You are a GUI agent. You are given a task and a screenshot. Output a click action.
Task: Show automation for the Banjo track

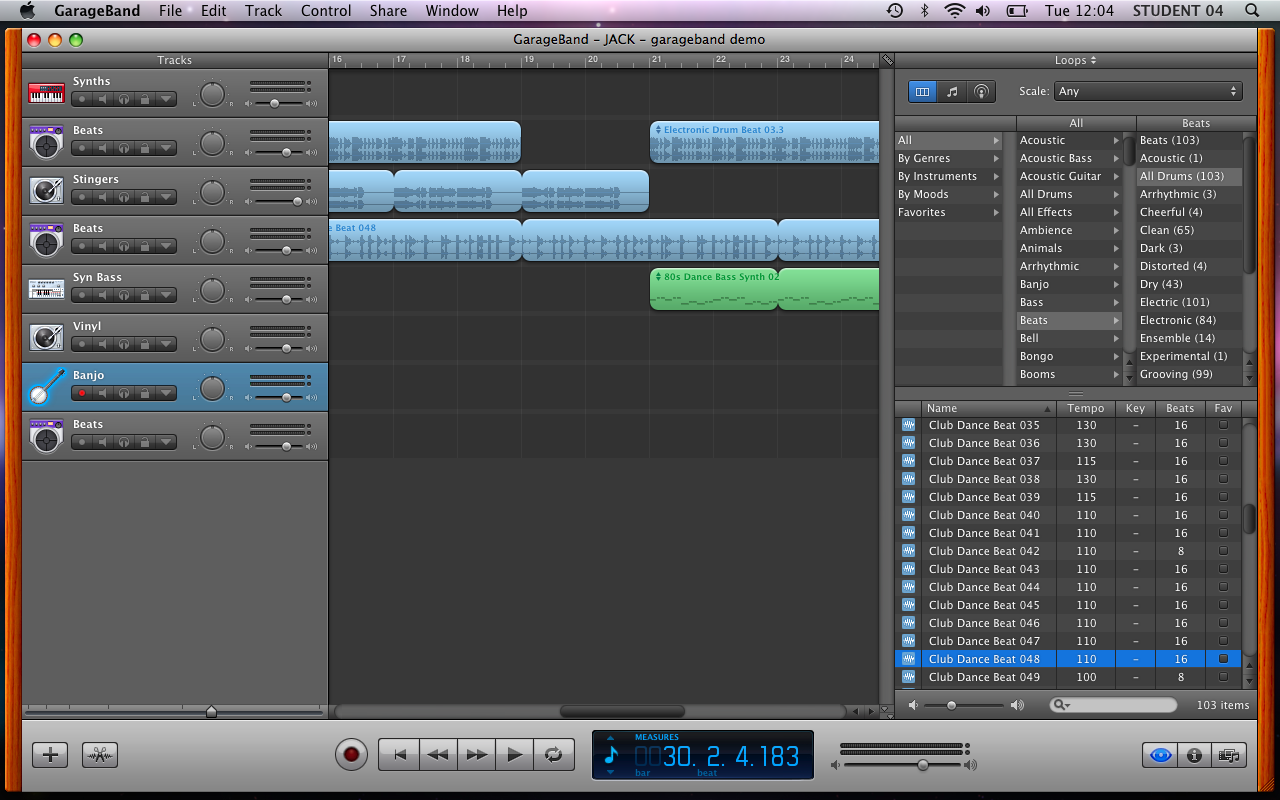point(166,393)
